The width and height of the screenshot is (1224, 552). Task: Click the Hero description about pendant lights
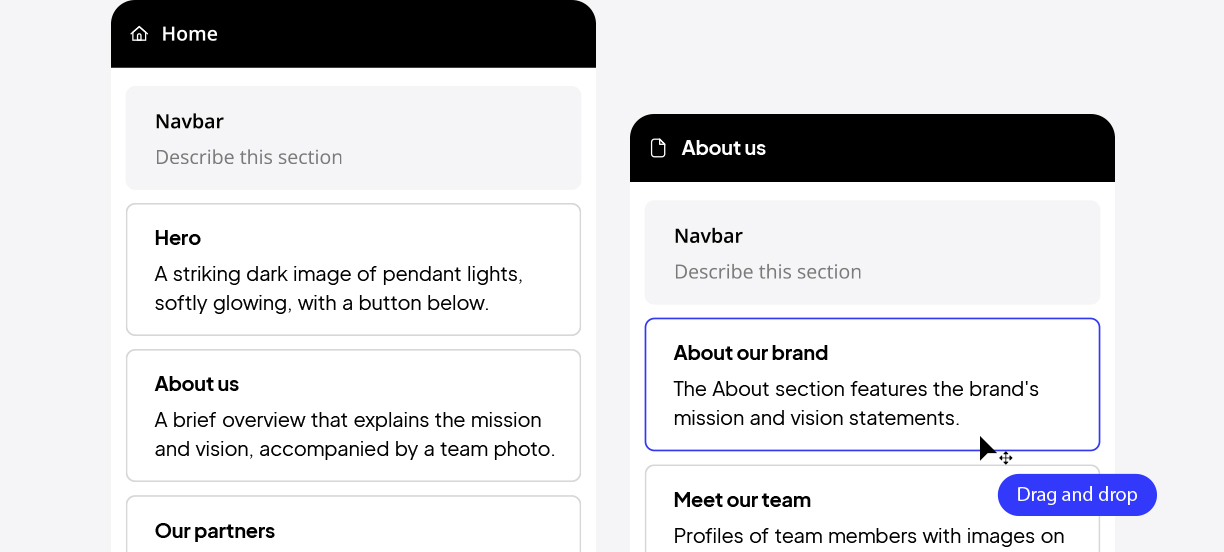pos(339,288)
